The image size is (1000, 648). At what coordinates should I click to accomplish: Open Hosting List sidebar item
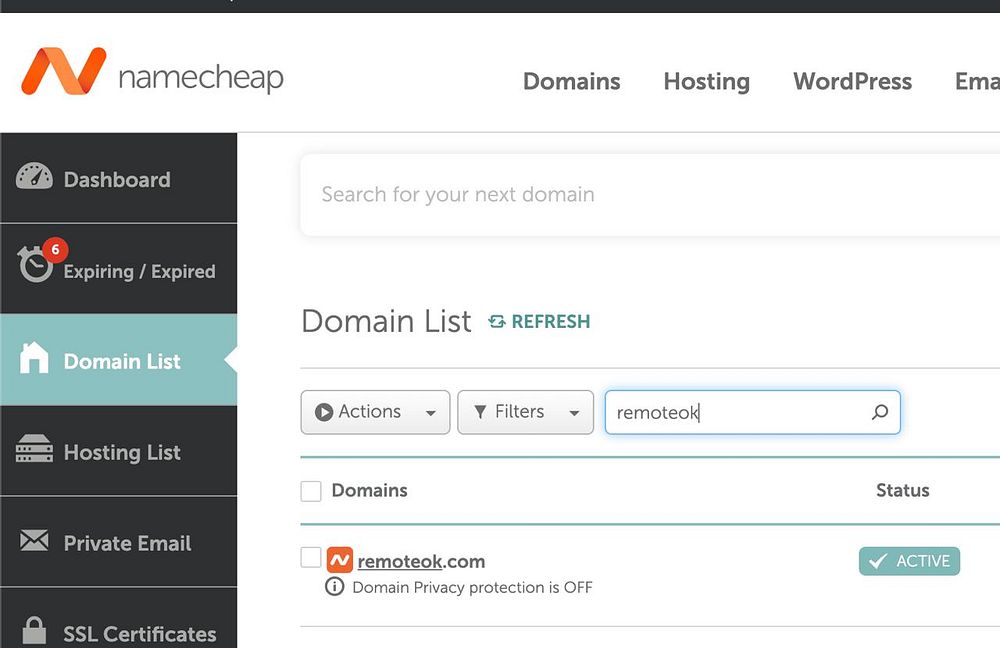click(119, 451)
